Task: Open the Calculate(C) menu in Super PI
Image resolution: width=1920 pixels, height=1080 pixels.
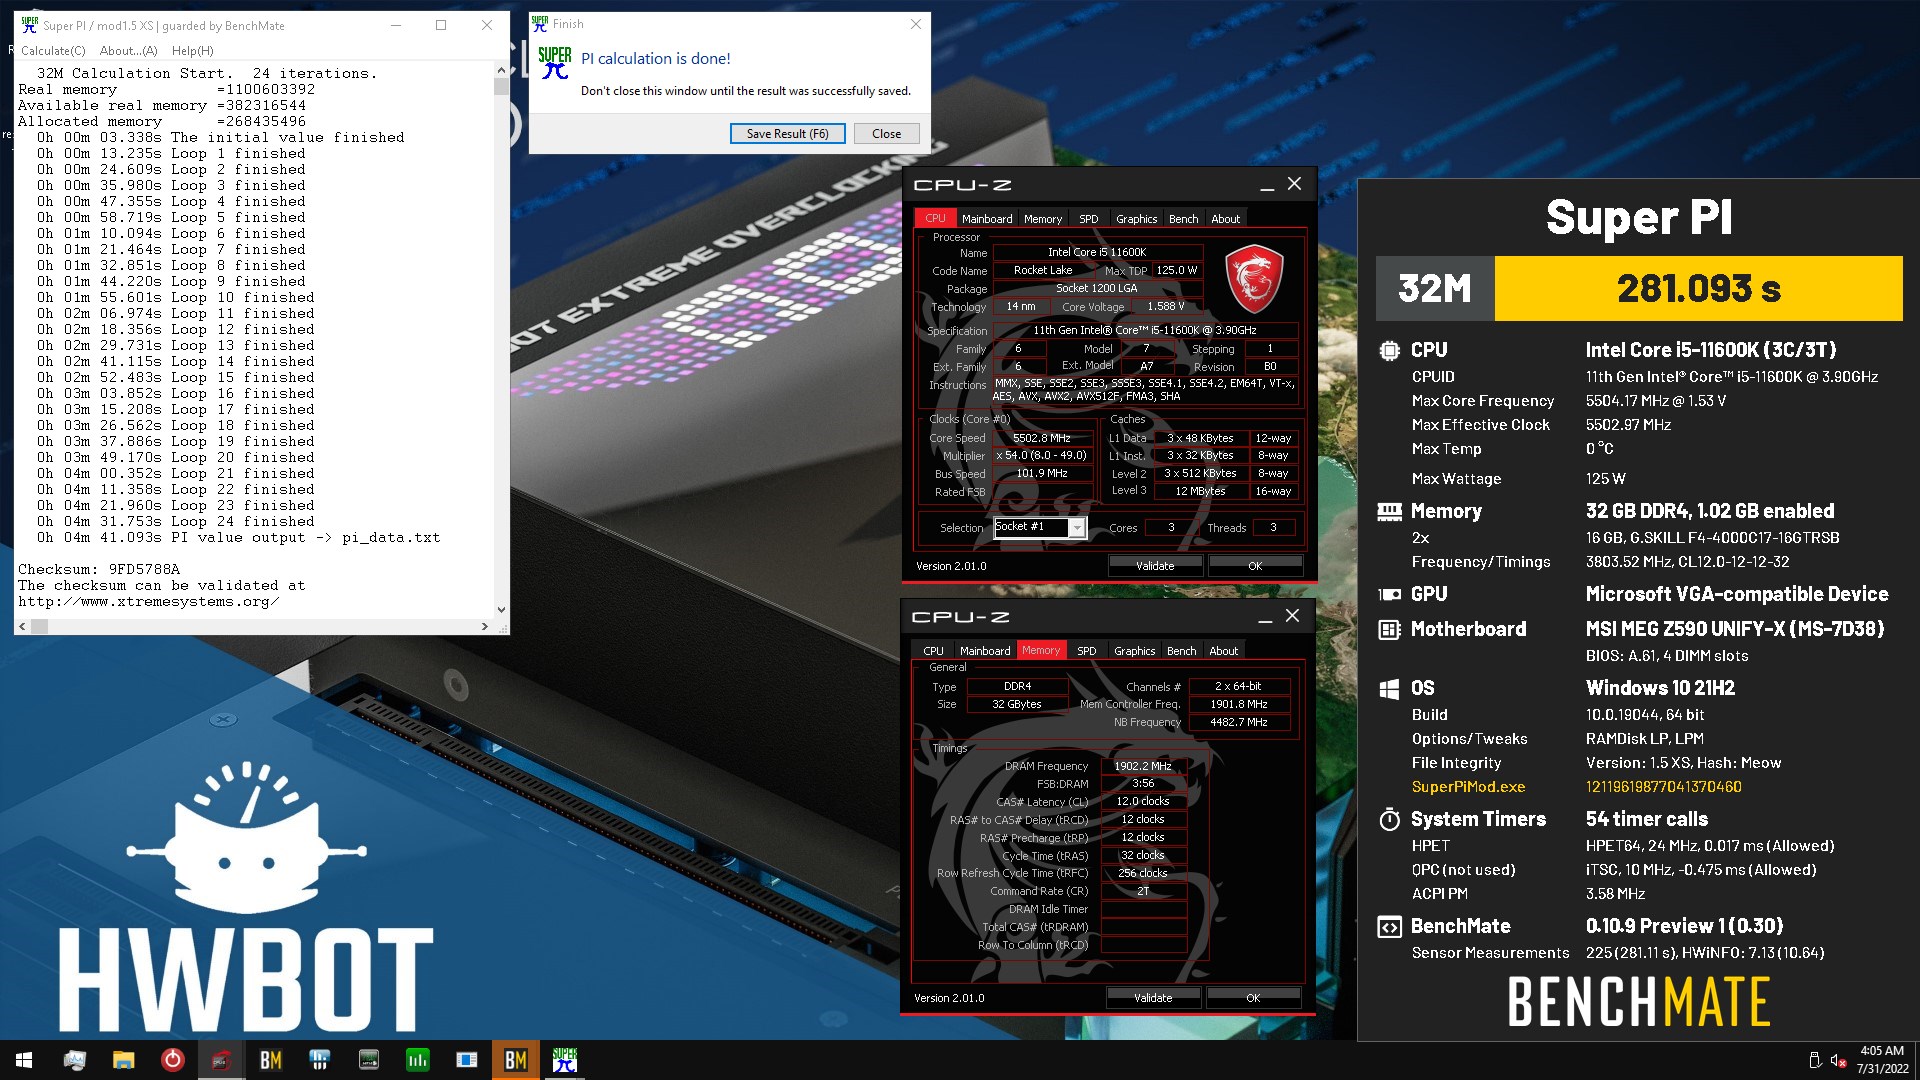Action: [x=53, y=51]
